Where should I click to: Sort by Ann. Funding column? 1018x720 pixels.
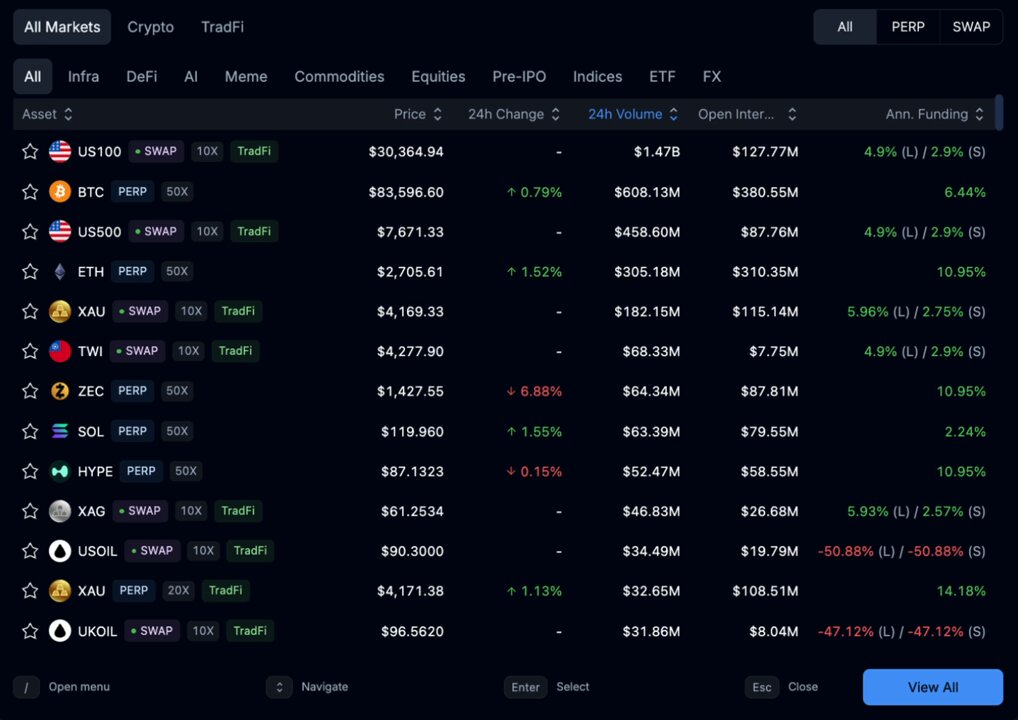coord(935,114)
